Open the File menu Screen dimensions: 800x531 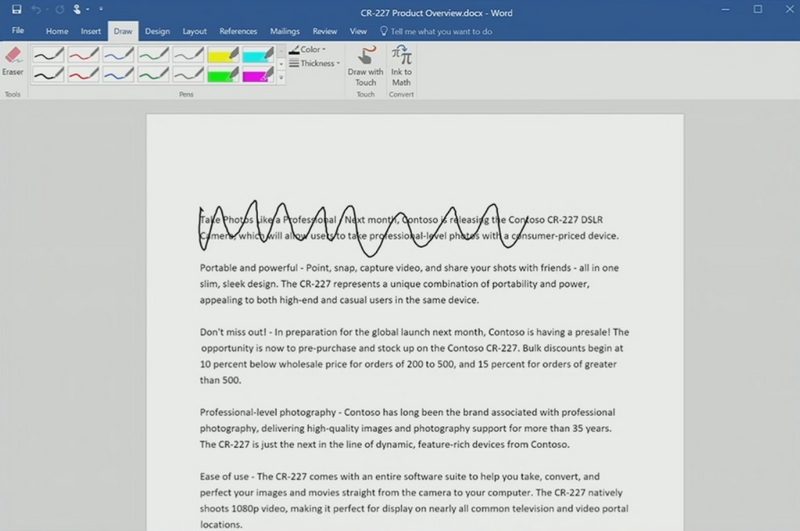pyautogui.click(x=17, y=31)
